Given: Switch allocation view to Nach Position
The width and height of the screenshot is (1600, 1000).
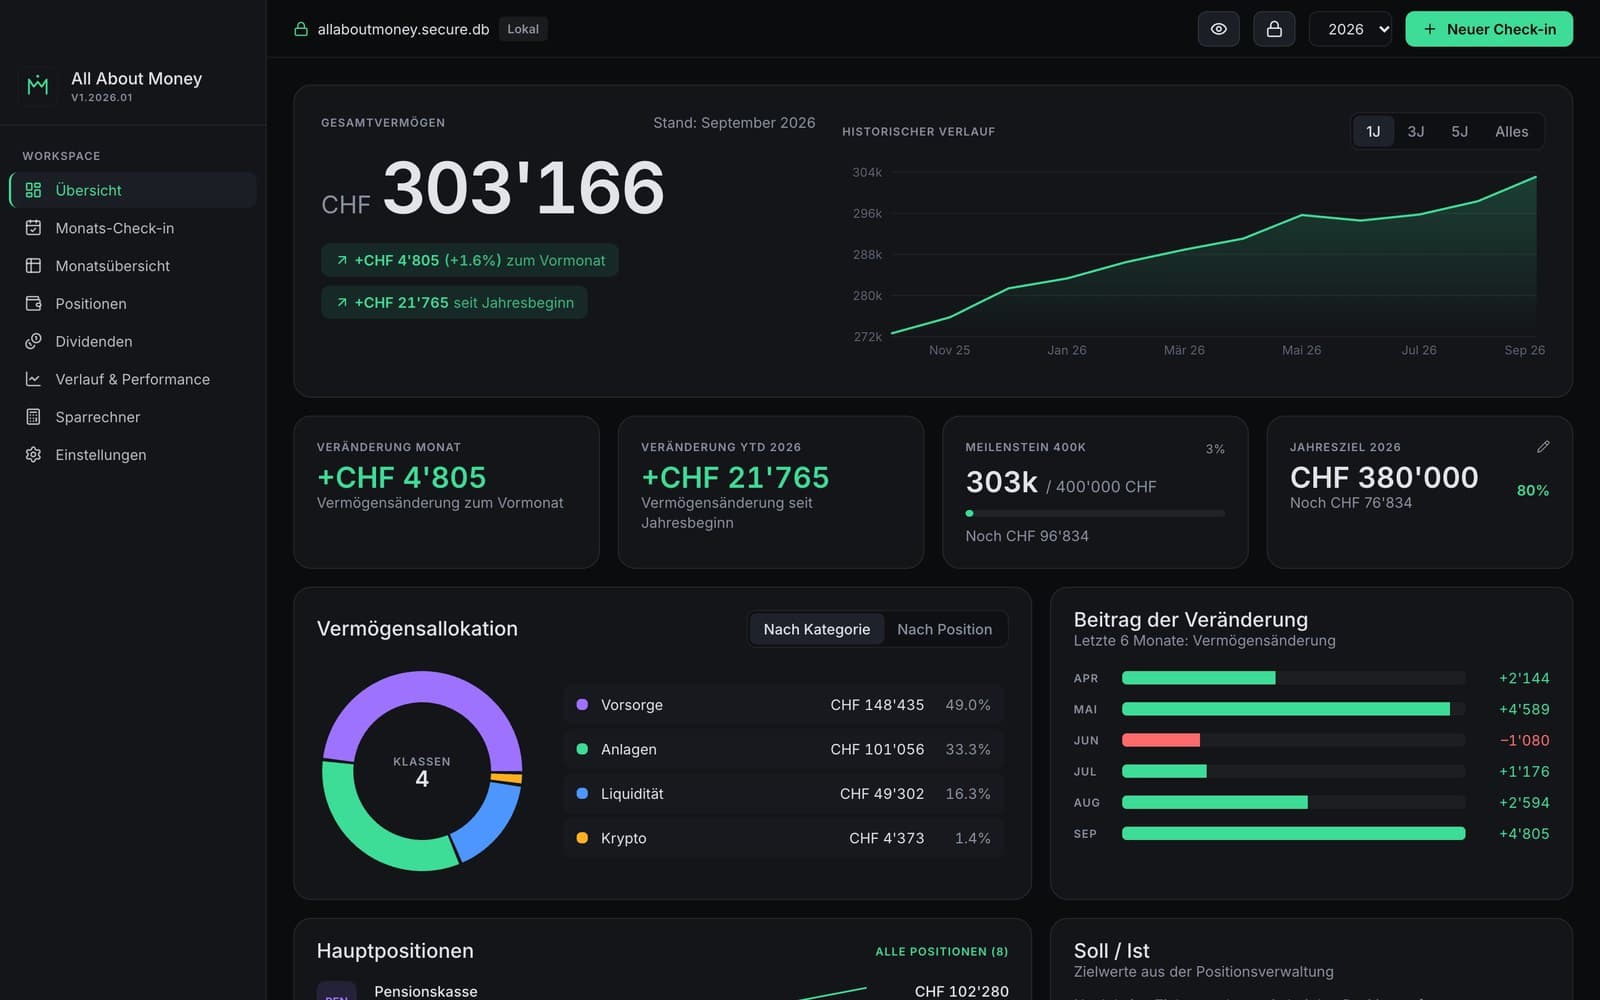Looking at the screenshot, I should tap(944, 629).
